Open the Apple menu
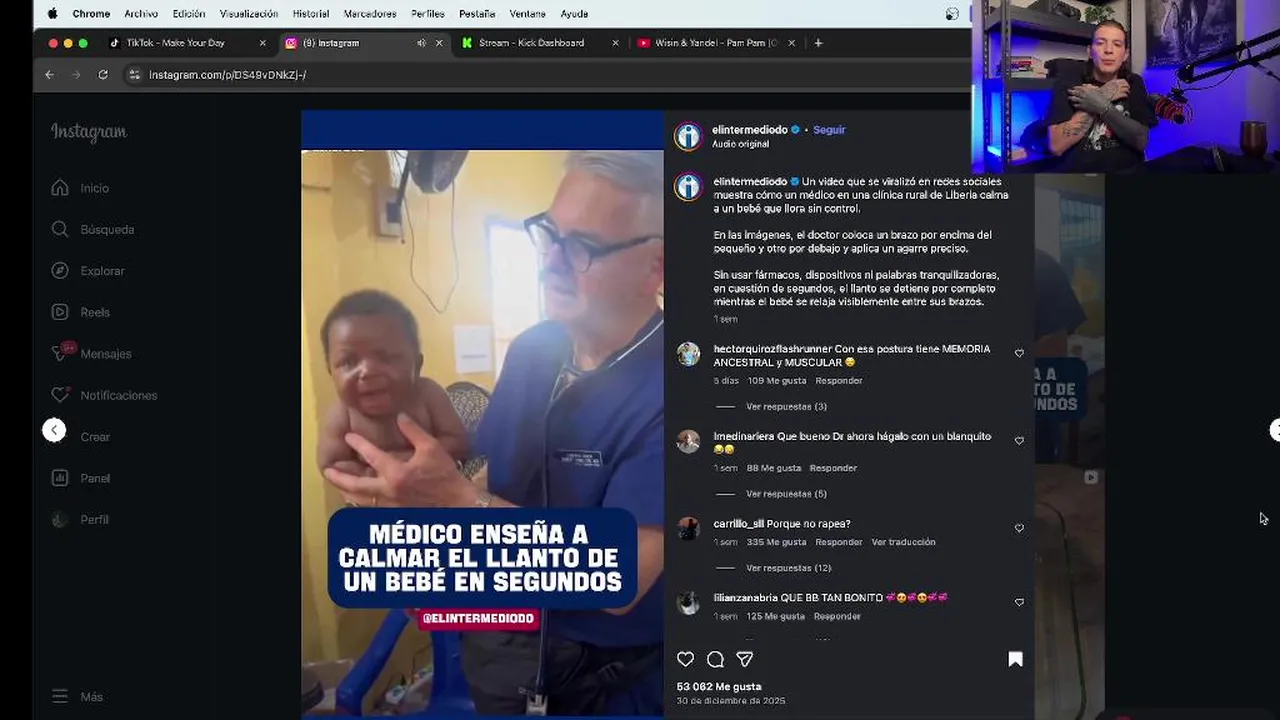Image resolution: width=1280 pixels, height=720 pixels. click(52, 14)
